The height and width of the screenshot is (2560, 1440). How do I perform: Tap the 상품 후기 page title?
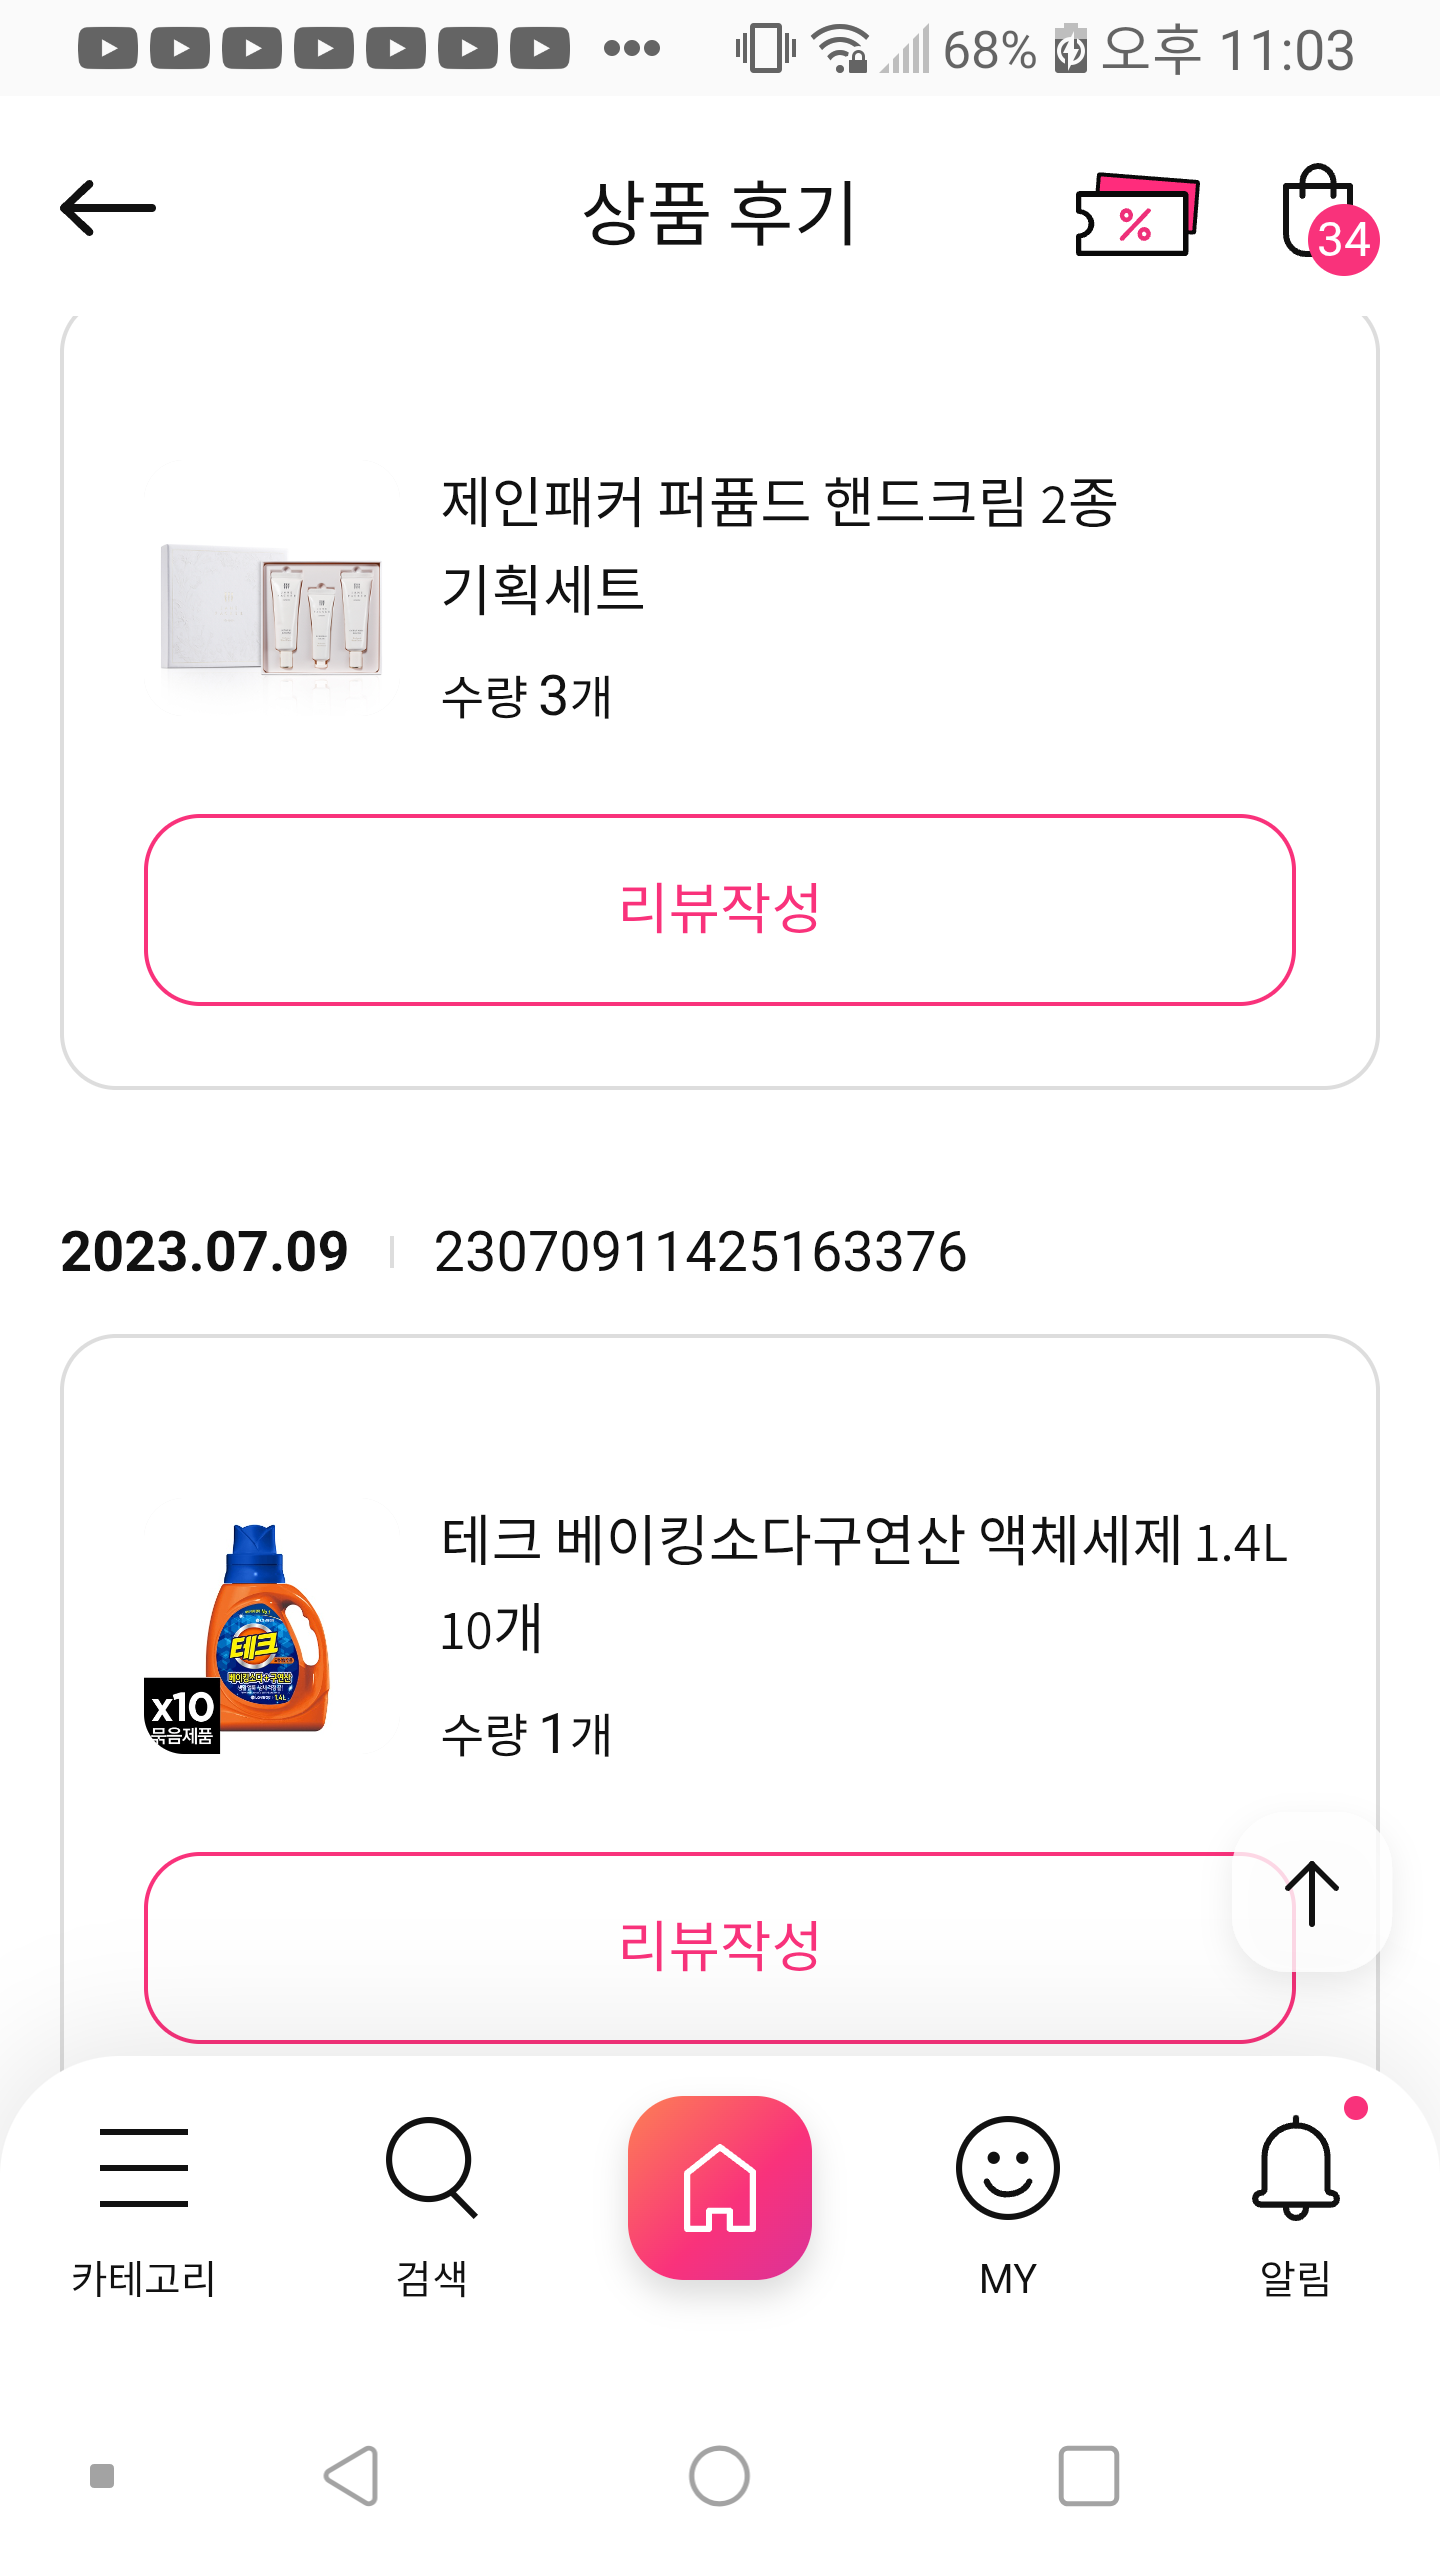click(720, 213)
